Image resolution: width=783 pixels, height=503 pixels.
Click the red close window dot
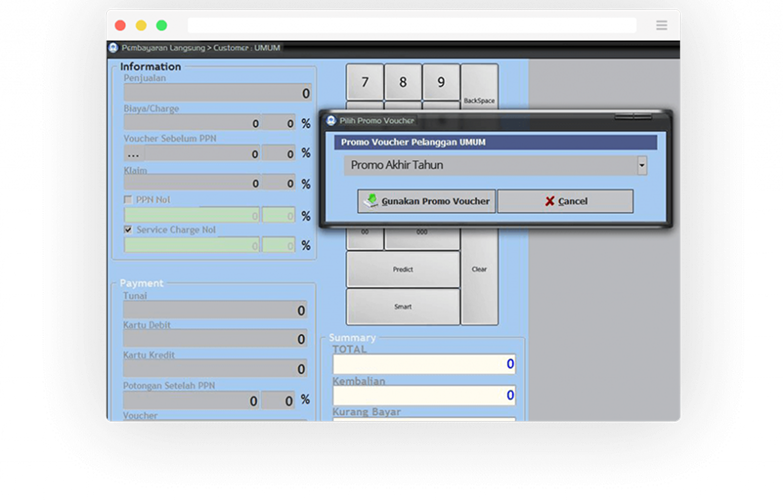coord(120,25)
